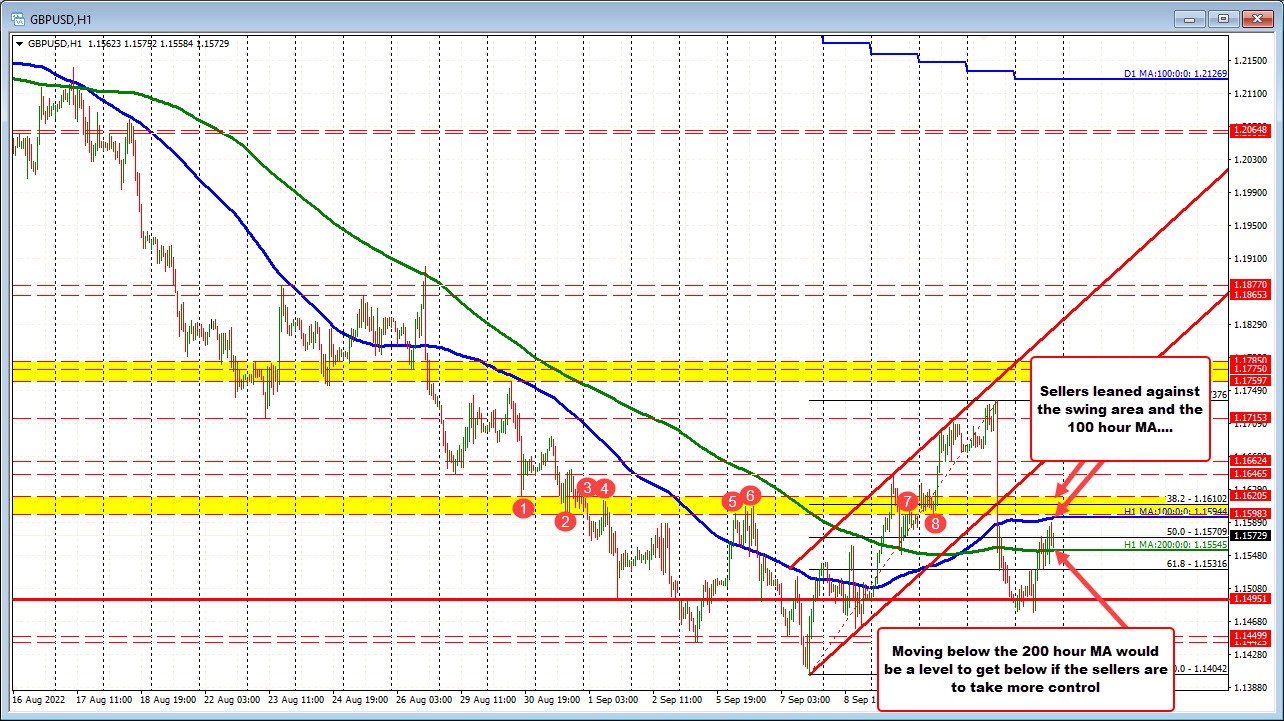Select circled marker 8 below marker 7

(934, 522)
